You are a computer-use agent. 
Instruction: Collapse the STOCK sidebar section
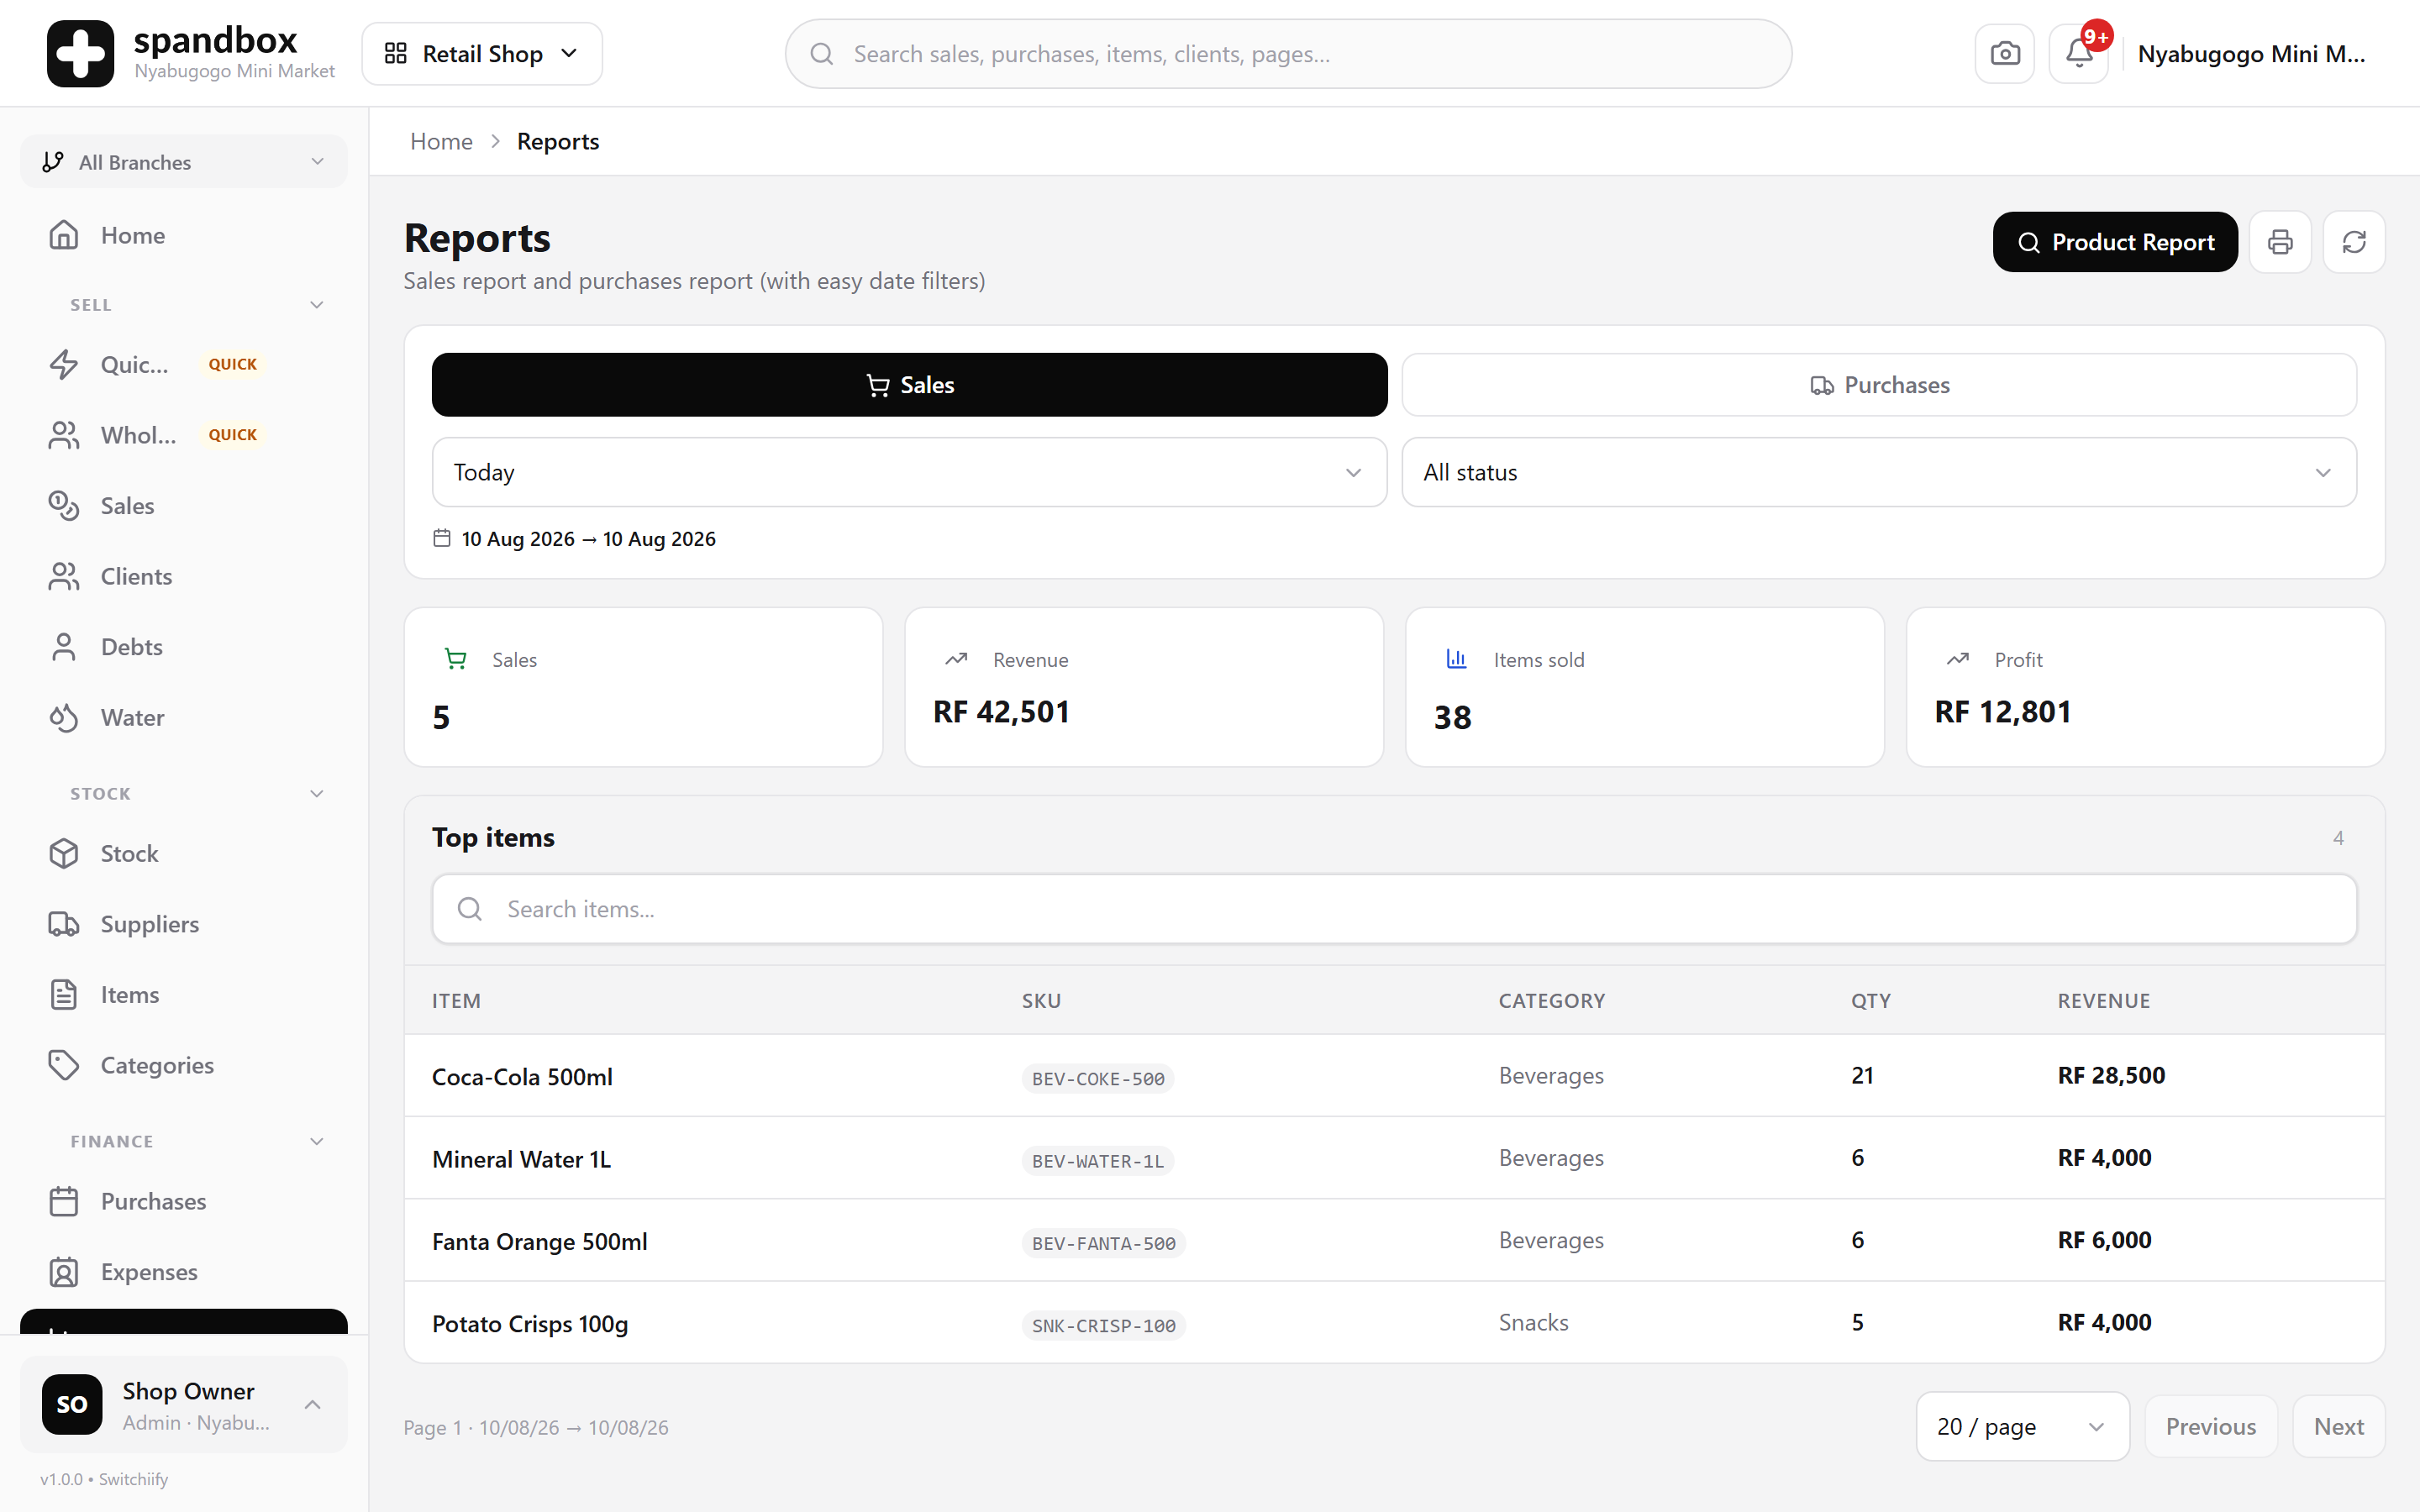click(x=317, y=794)
